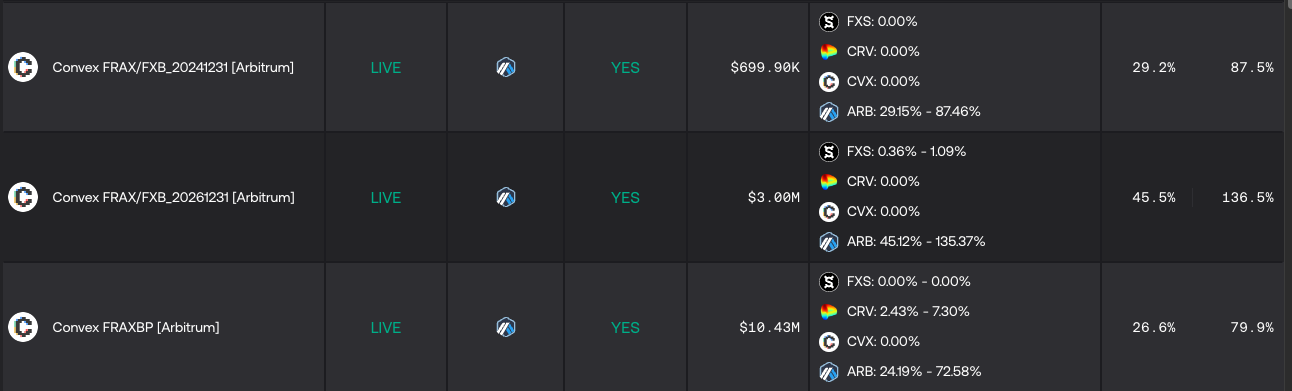Click the CVX token icon in FRAX/FXB_20241231 row
Image resolution: width=1292 pixels, height=391 pixels.
[x=828, y=82]
